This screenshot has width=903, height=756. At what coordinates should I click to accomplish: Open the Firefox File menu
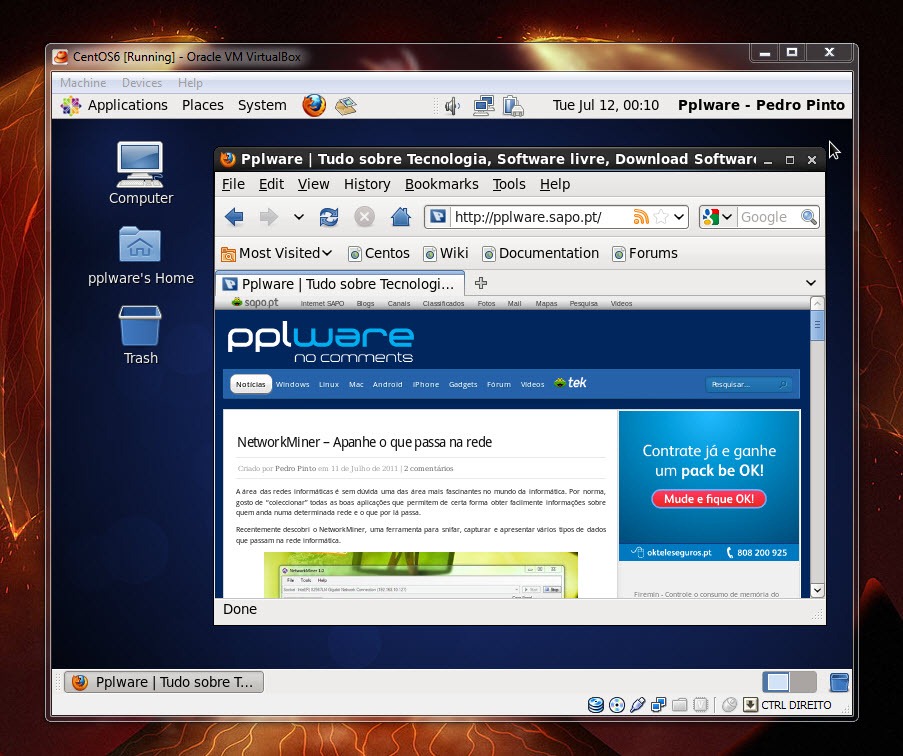(233, 184)
